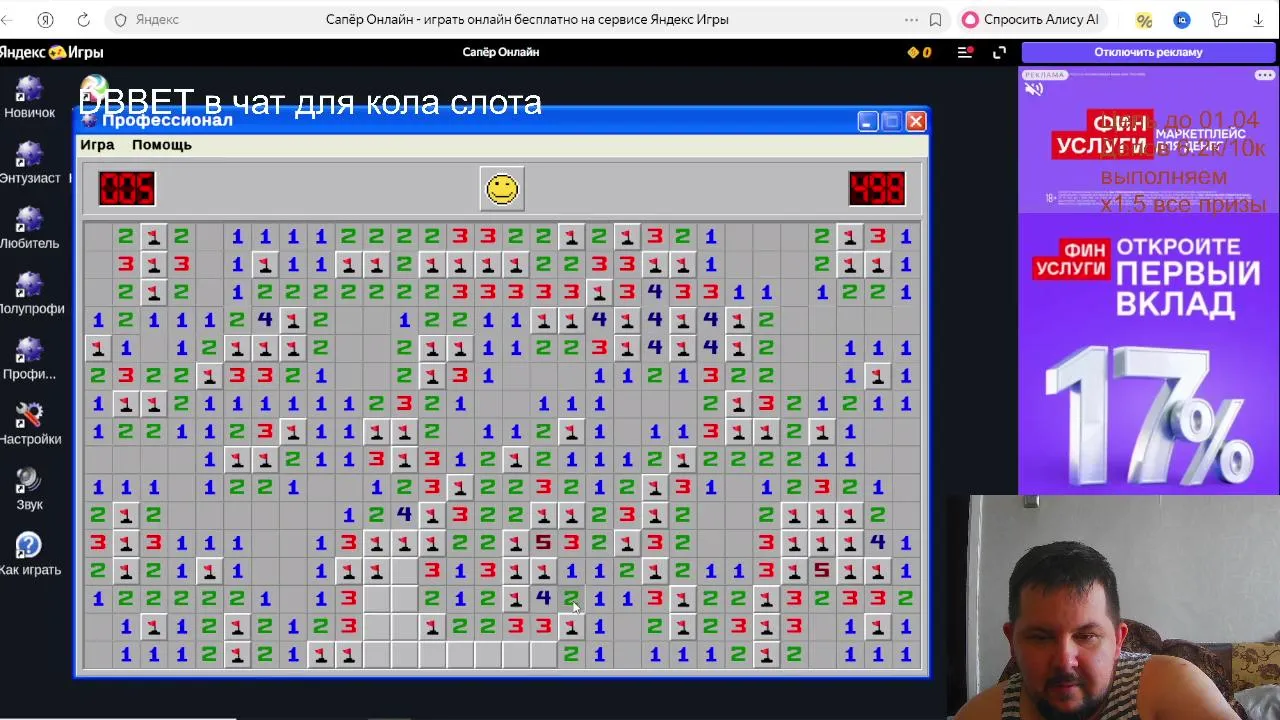Open the ad options three-dots button
The width and height of the screenshot is (1280, 720).
[x=1264, y=75]
